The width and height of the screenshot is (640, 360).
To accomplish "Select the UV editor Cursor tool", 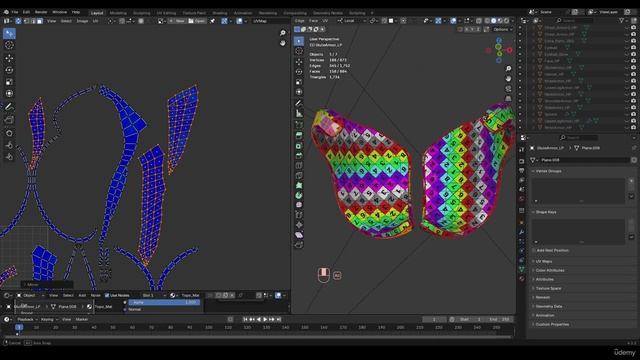I will (x=9, y=45).
